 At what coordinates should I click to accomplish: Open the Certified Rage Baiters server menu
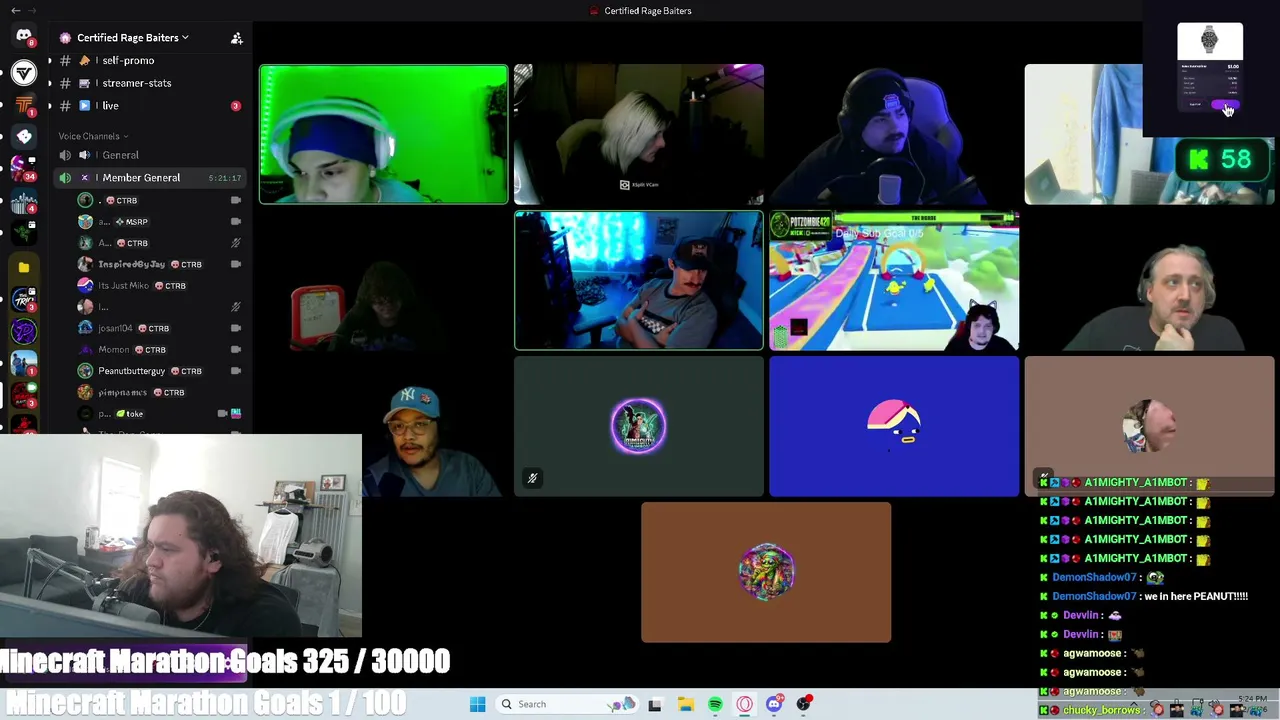tap(132, 38)
